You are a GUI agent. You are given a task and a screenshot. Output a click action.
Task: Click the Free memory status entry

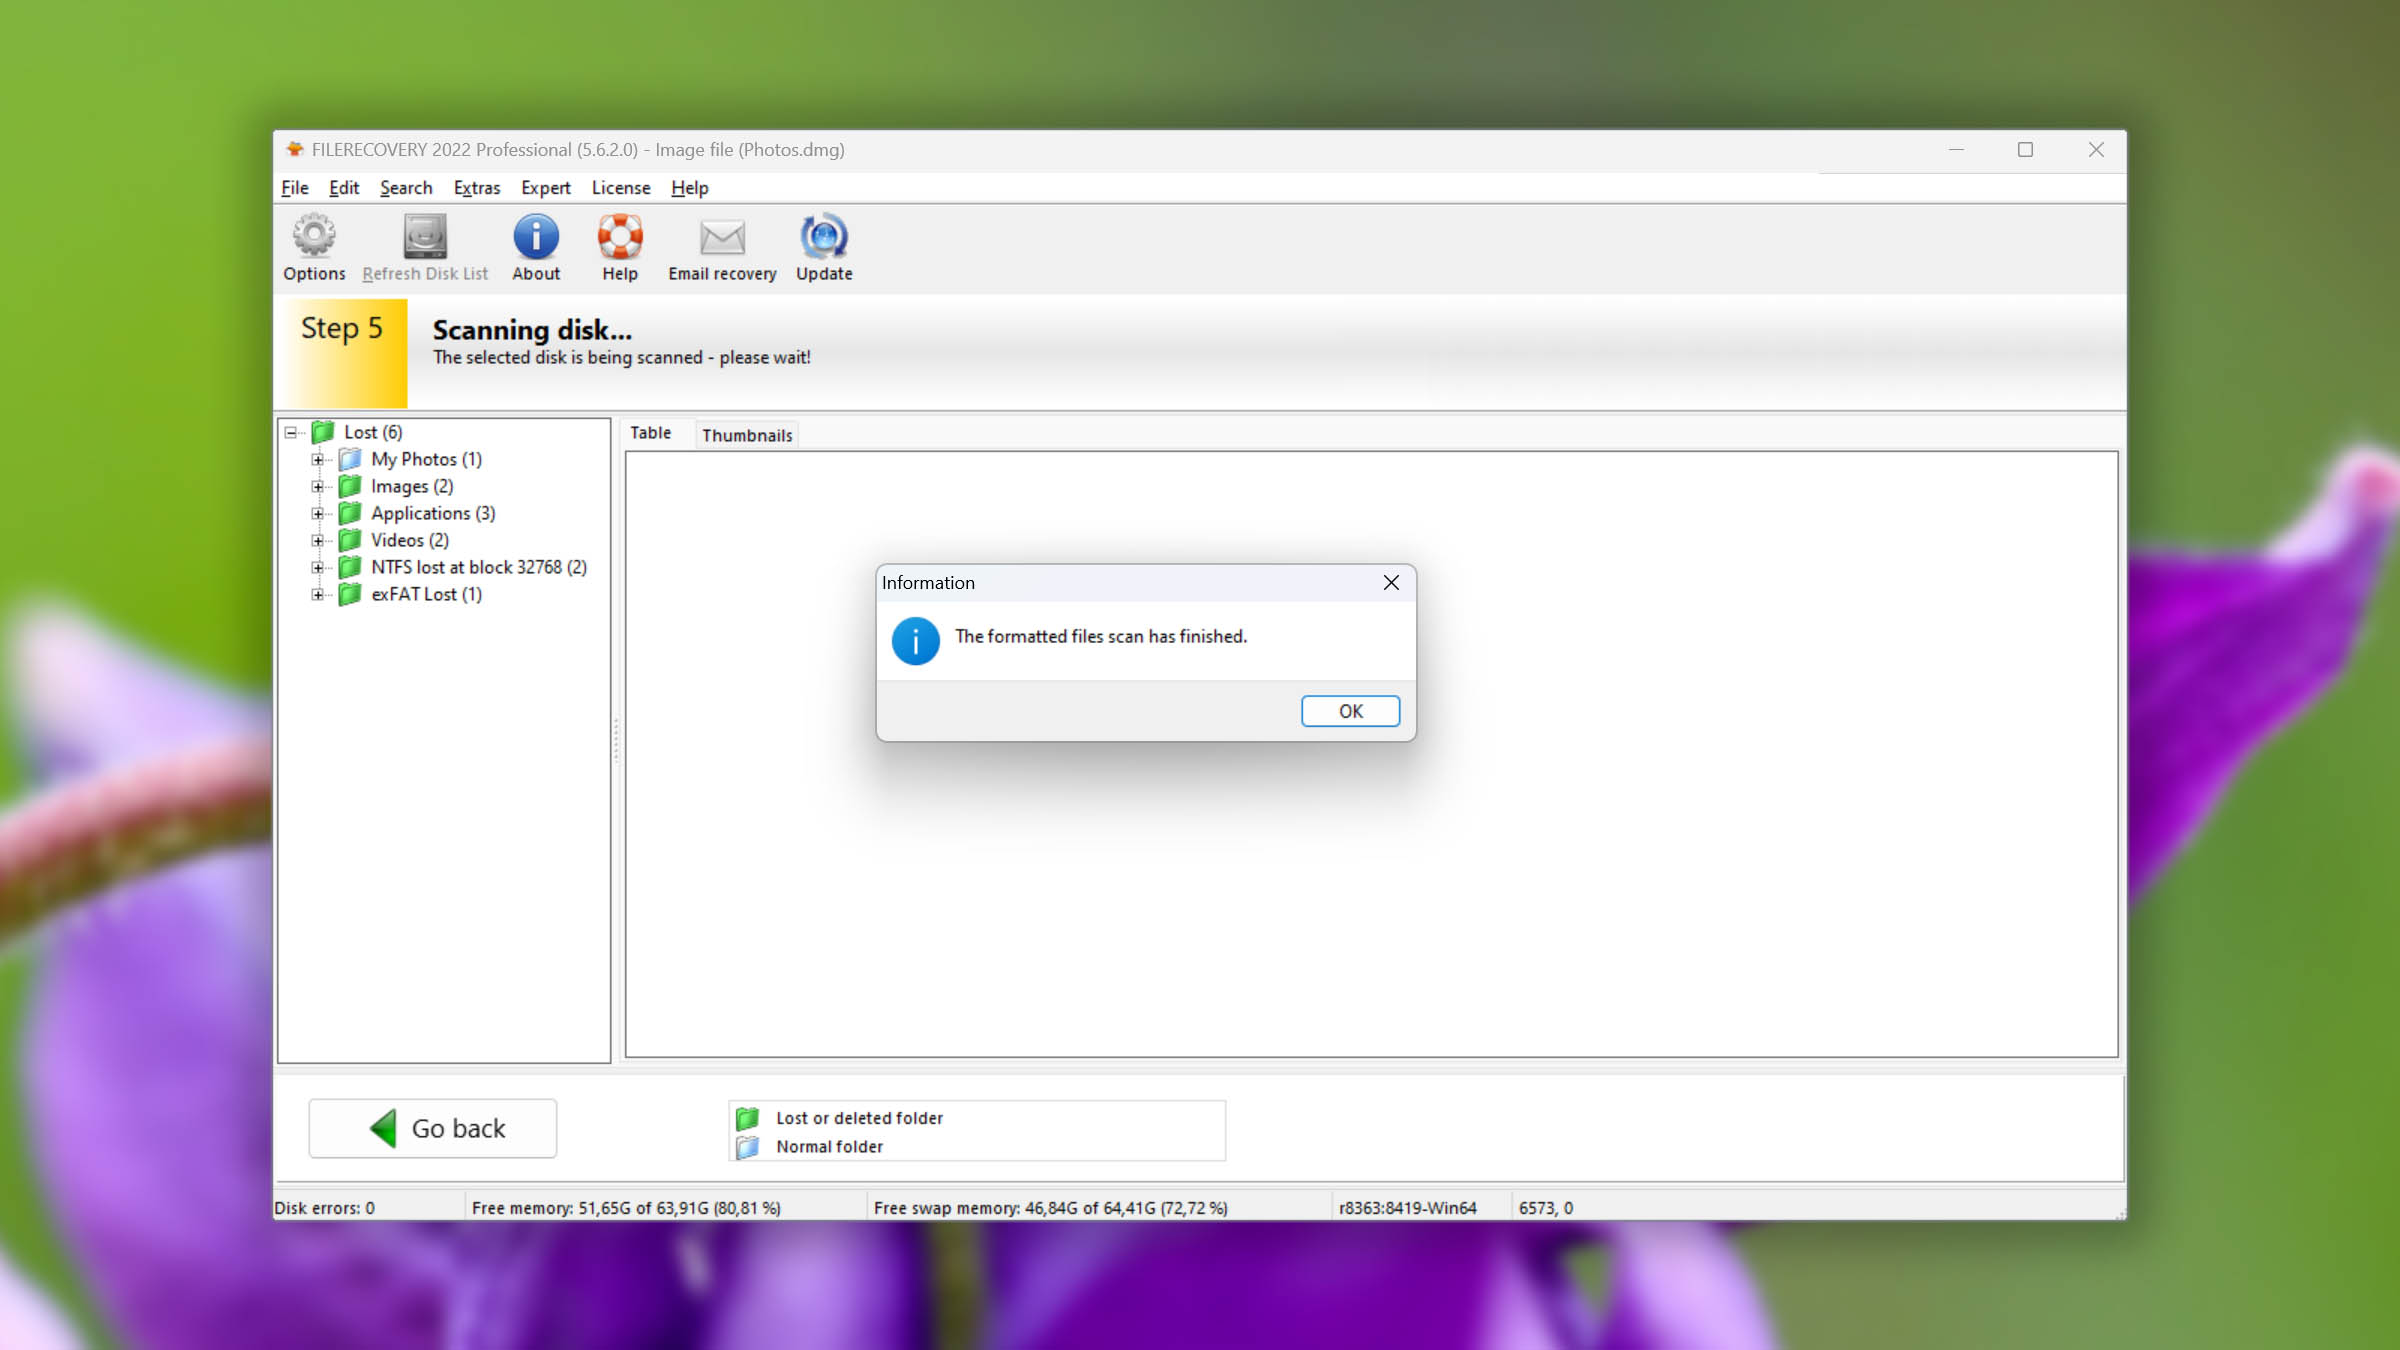[x=626, y=1208]
